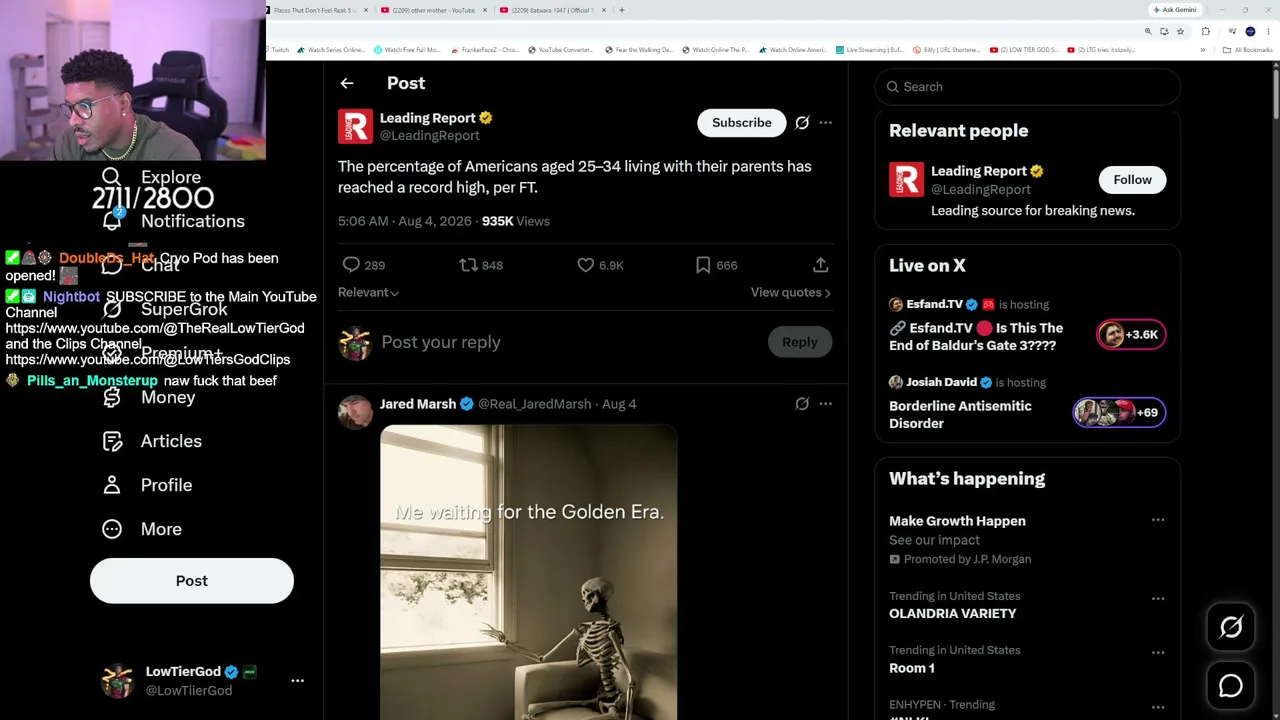Open the Articles icon in sidebar

tap(112, 441)
